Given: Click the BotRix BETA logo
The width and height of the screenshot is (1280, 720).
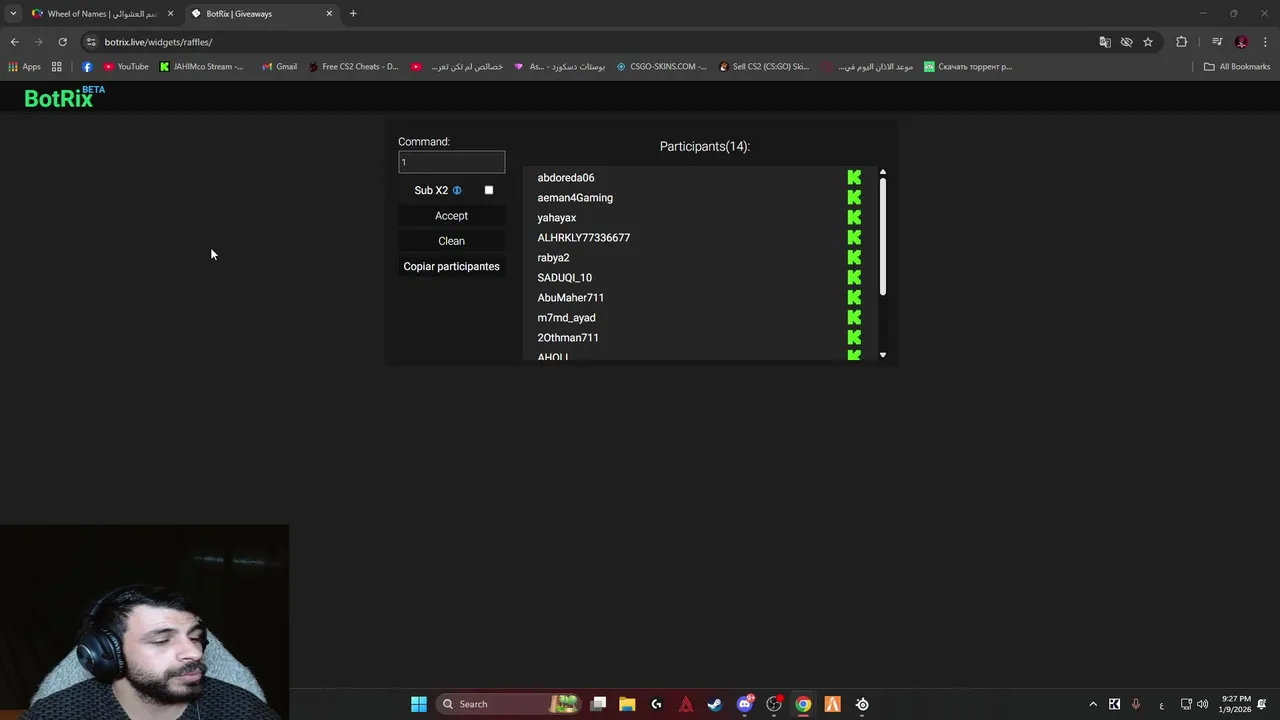Looking at the screenshot, I should coord(64,97).
